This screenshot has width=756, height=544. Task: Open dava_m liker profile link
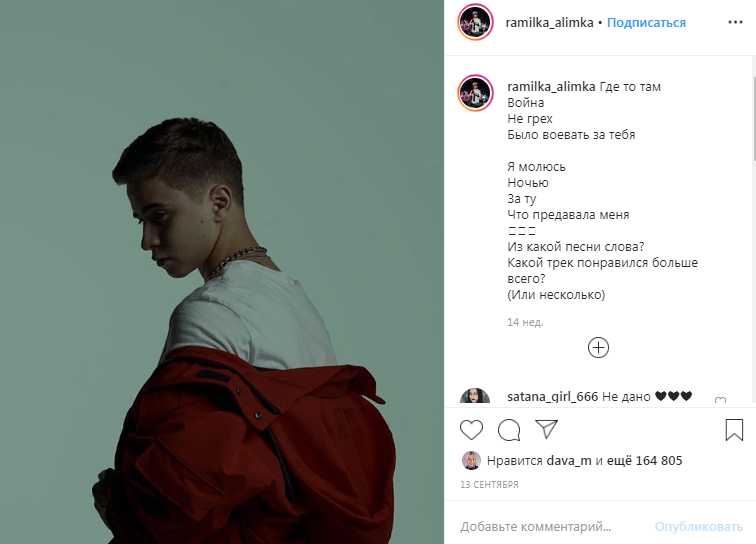pos(568,461)
